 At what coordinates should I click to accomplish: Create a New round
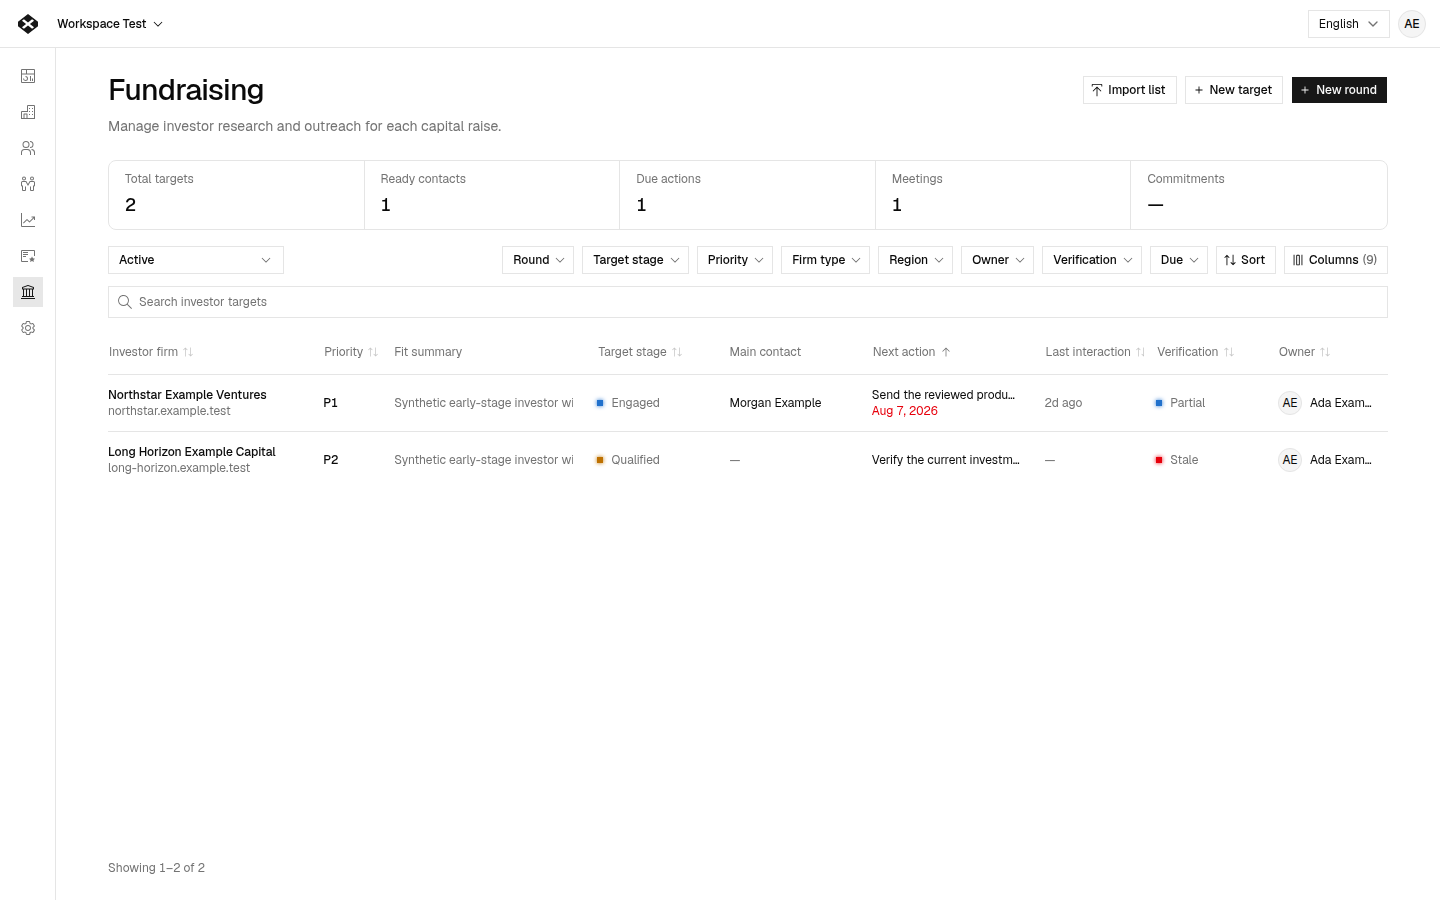1339,90
